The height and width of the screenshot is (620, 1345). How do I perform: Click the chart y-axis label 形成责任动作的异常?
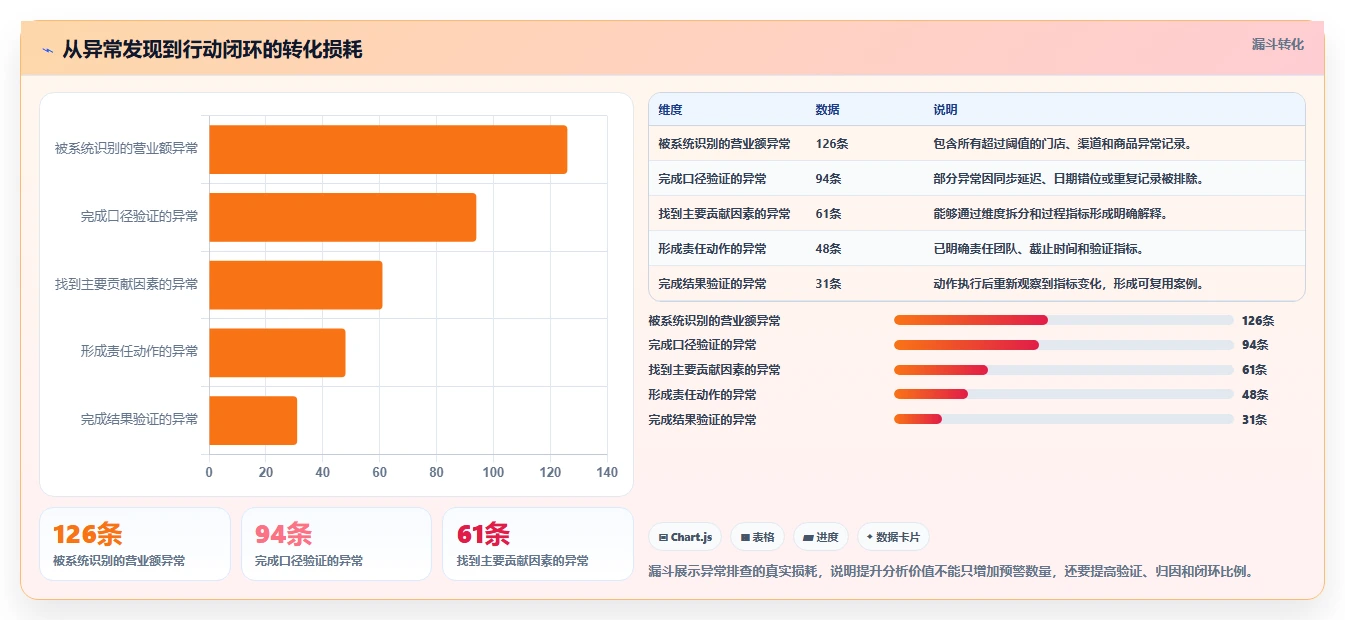coord(139,352)
